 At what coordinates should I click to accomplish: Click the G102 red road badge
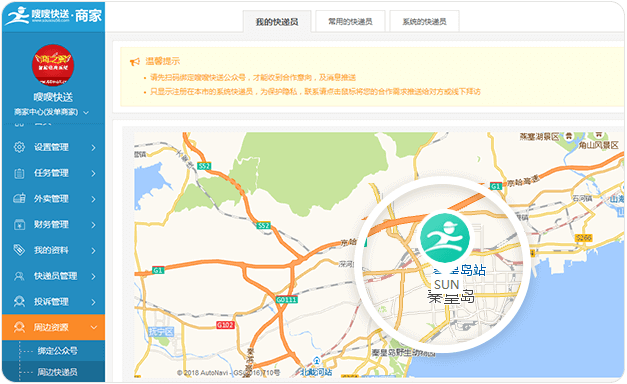coord(225,325)
